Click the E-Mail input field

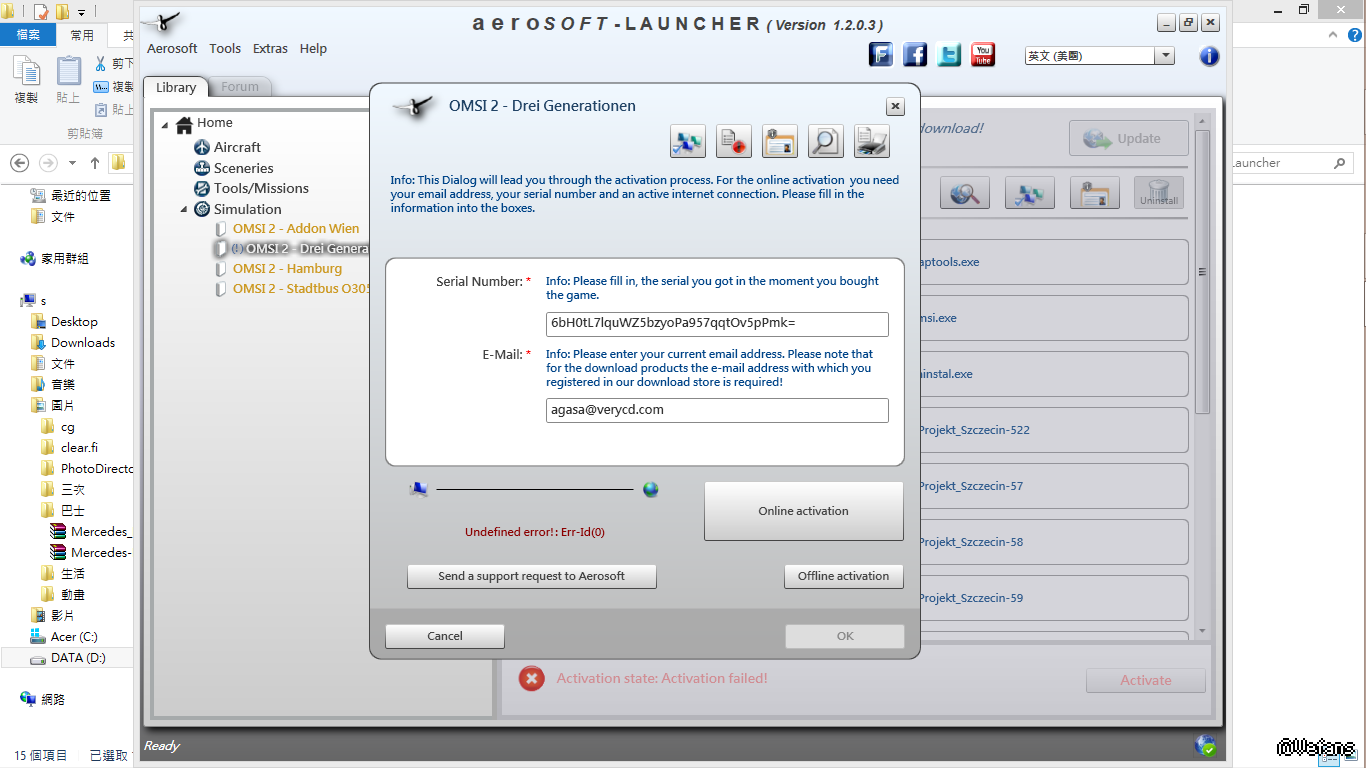point(717,410)
